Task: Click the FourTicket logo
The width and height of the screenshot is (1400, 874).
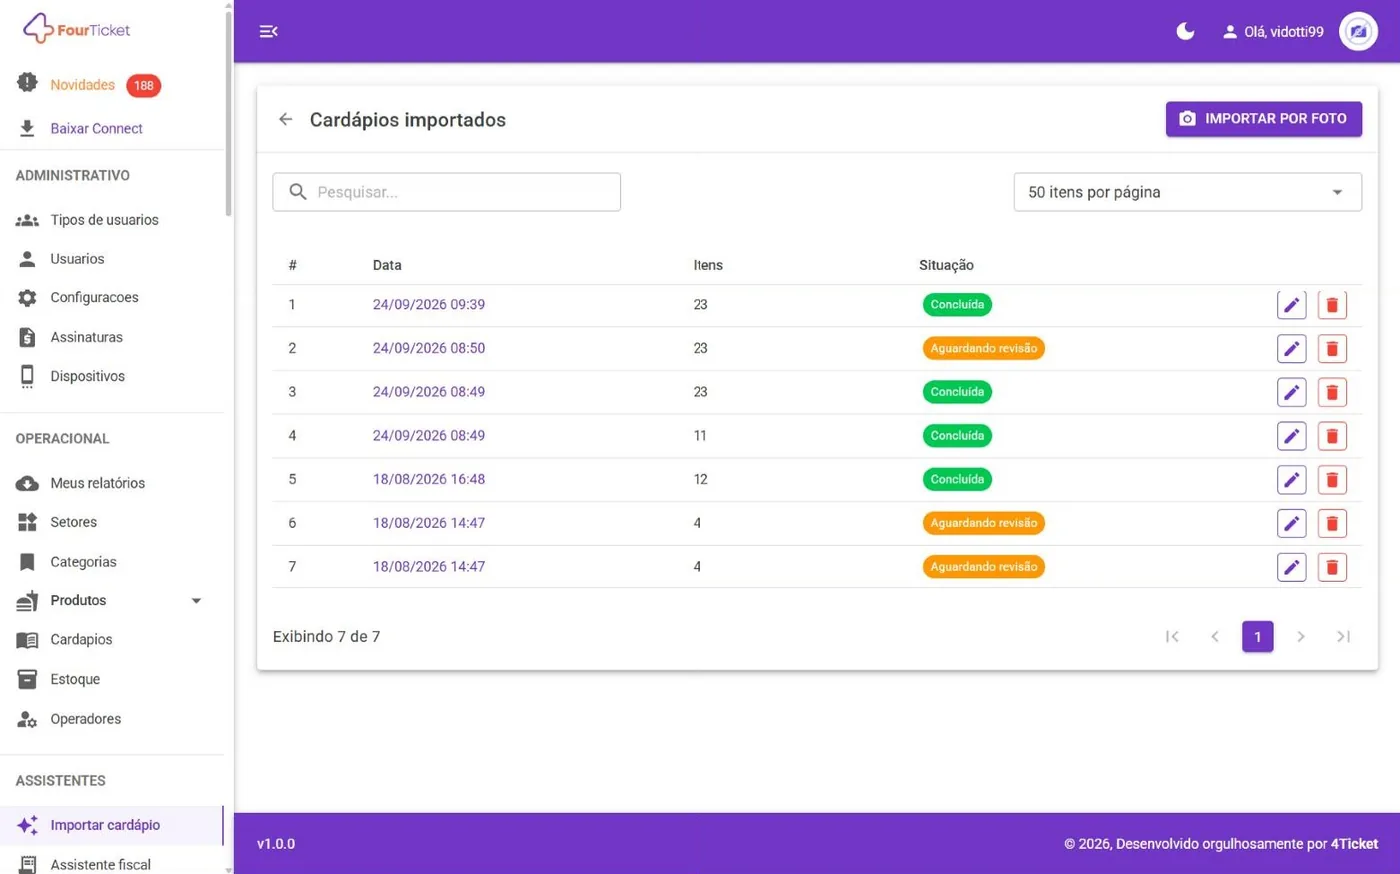Action: [x=77, y=29]
